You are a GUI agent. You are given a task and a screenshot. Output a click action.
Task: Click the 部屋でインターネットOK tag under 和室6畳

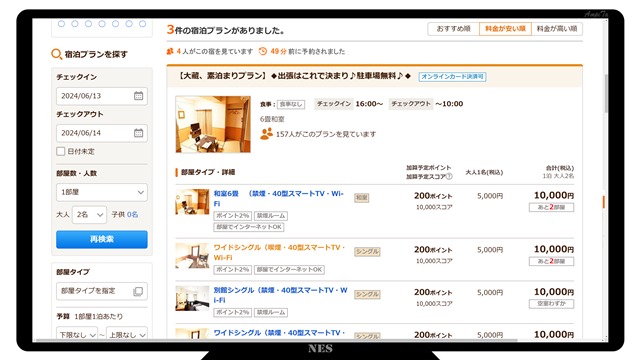249,227
